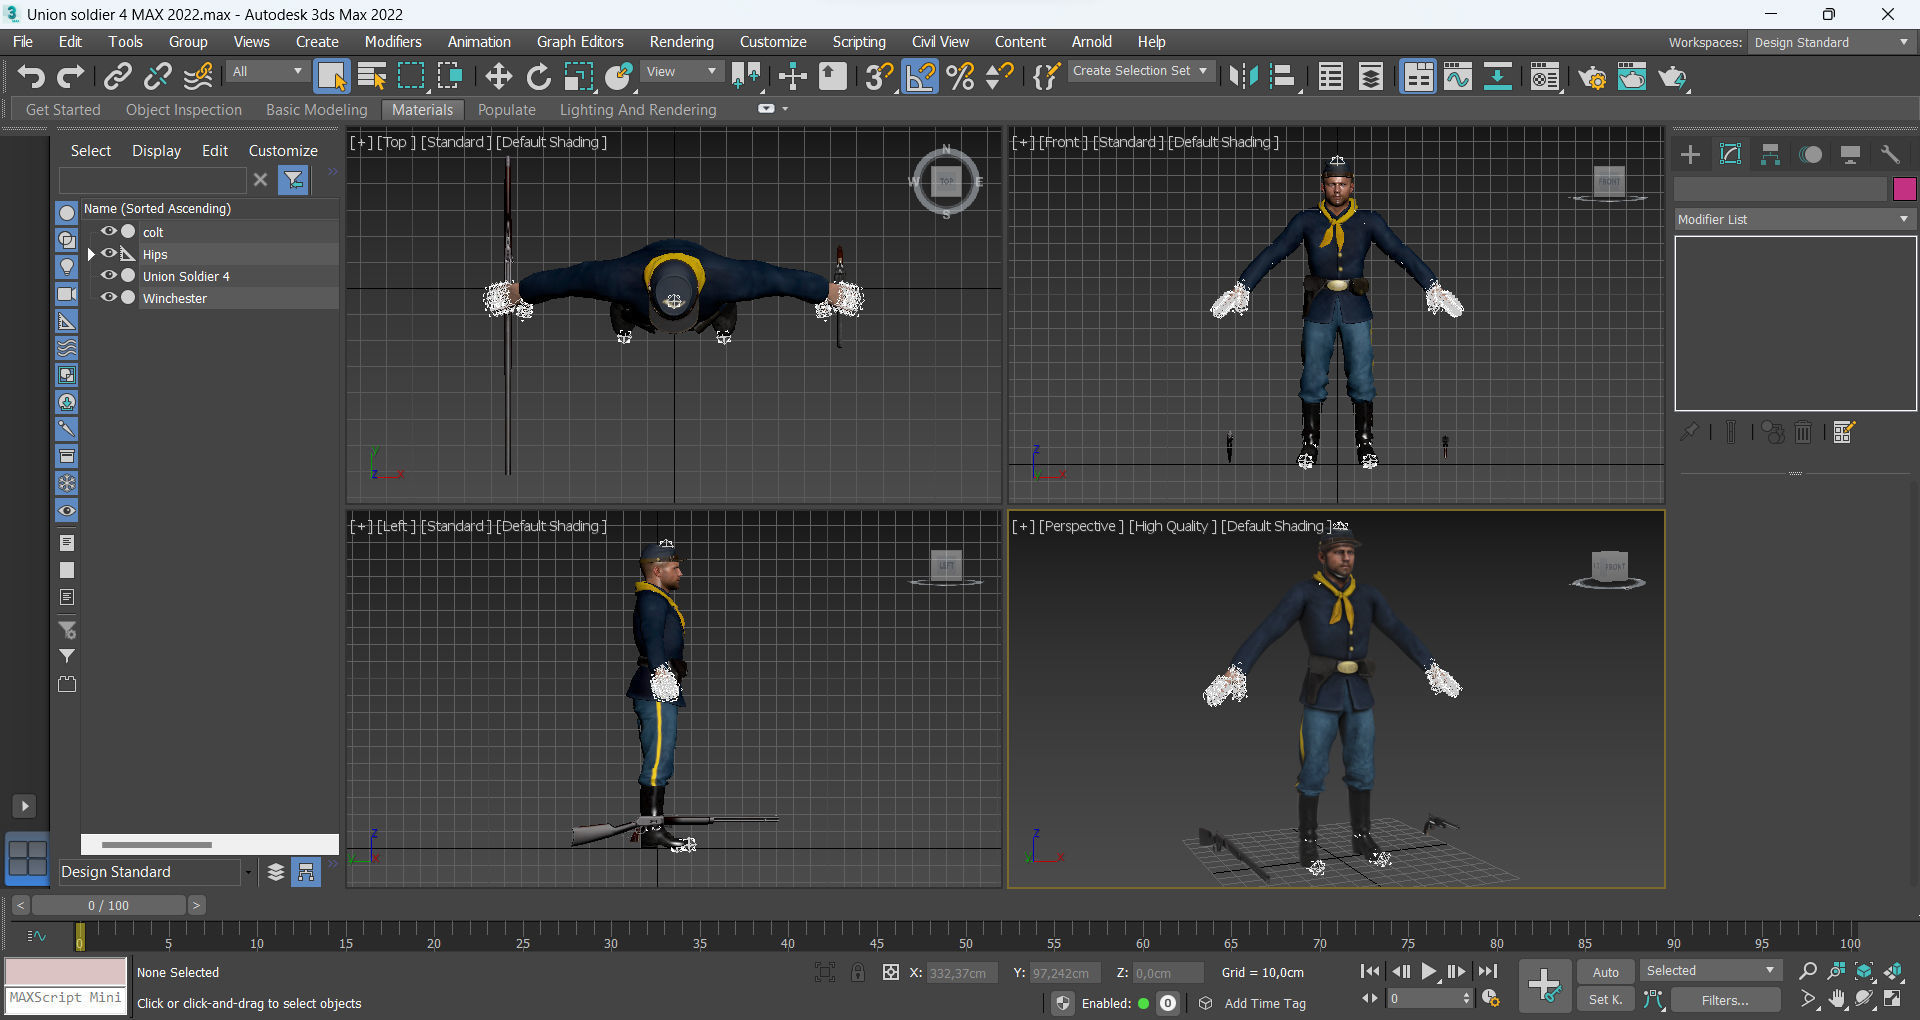Toggle visibility eye of Winchester
The image size is (1920, 1020).
coord(108,297)
